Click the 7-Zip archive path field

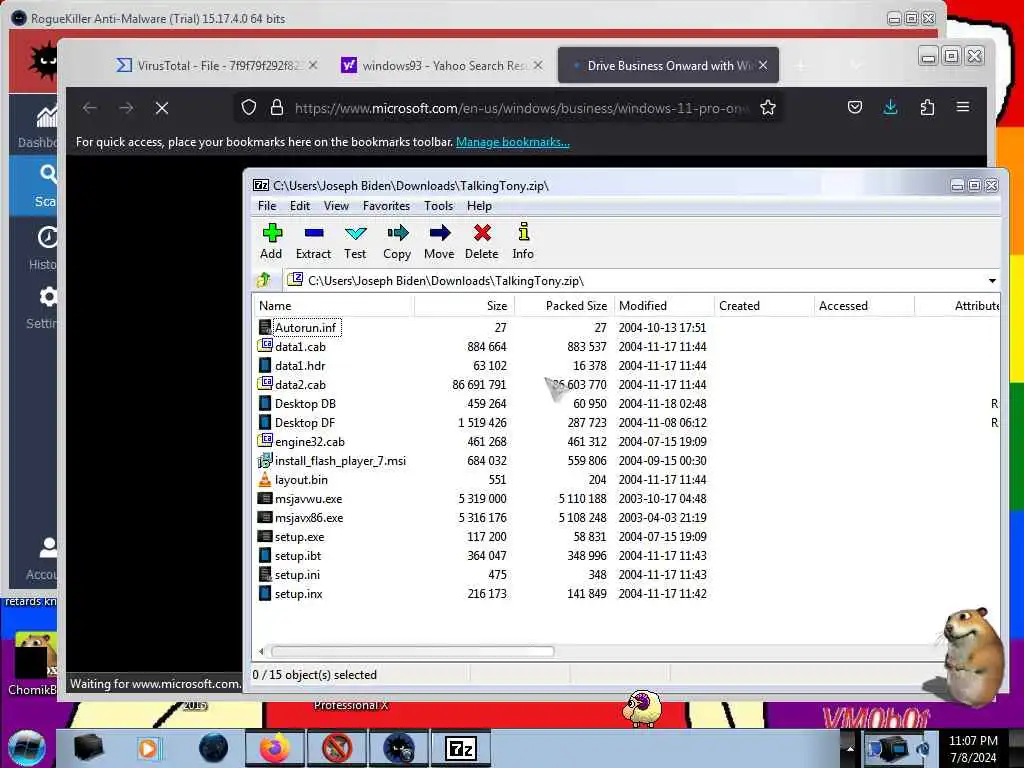633,281
